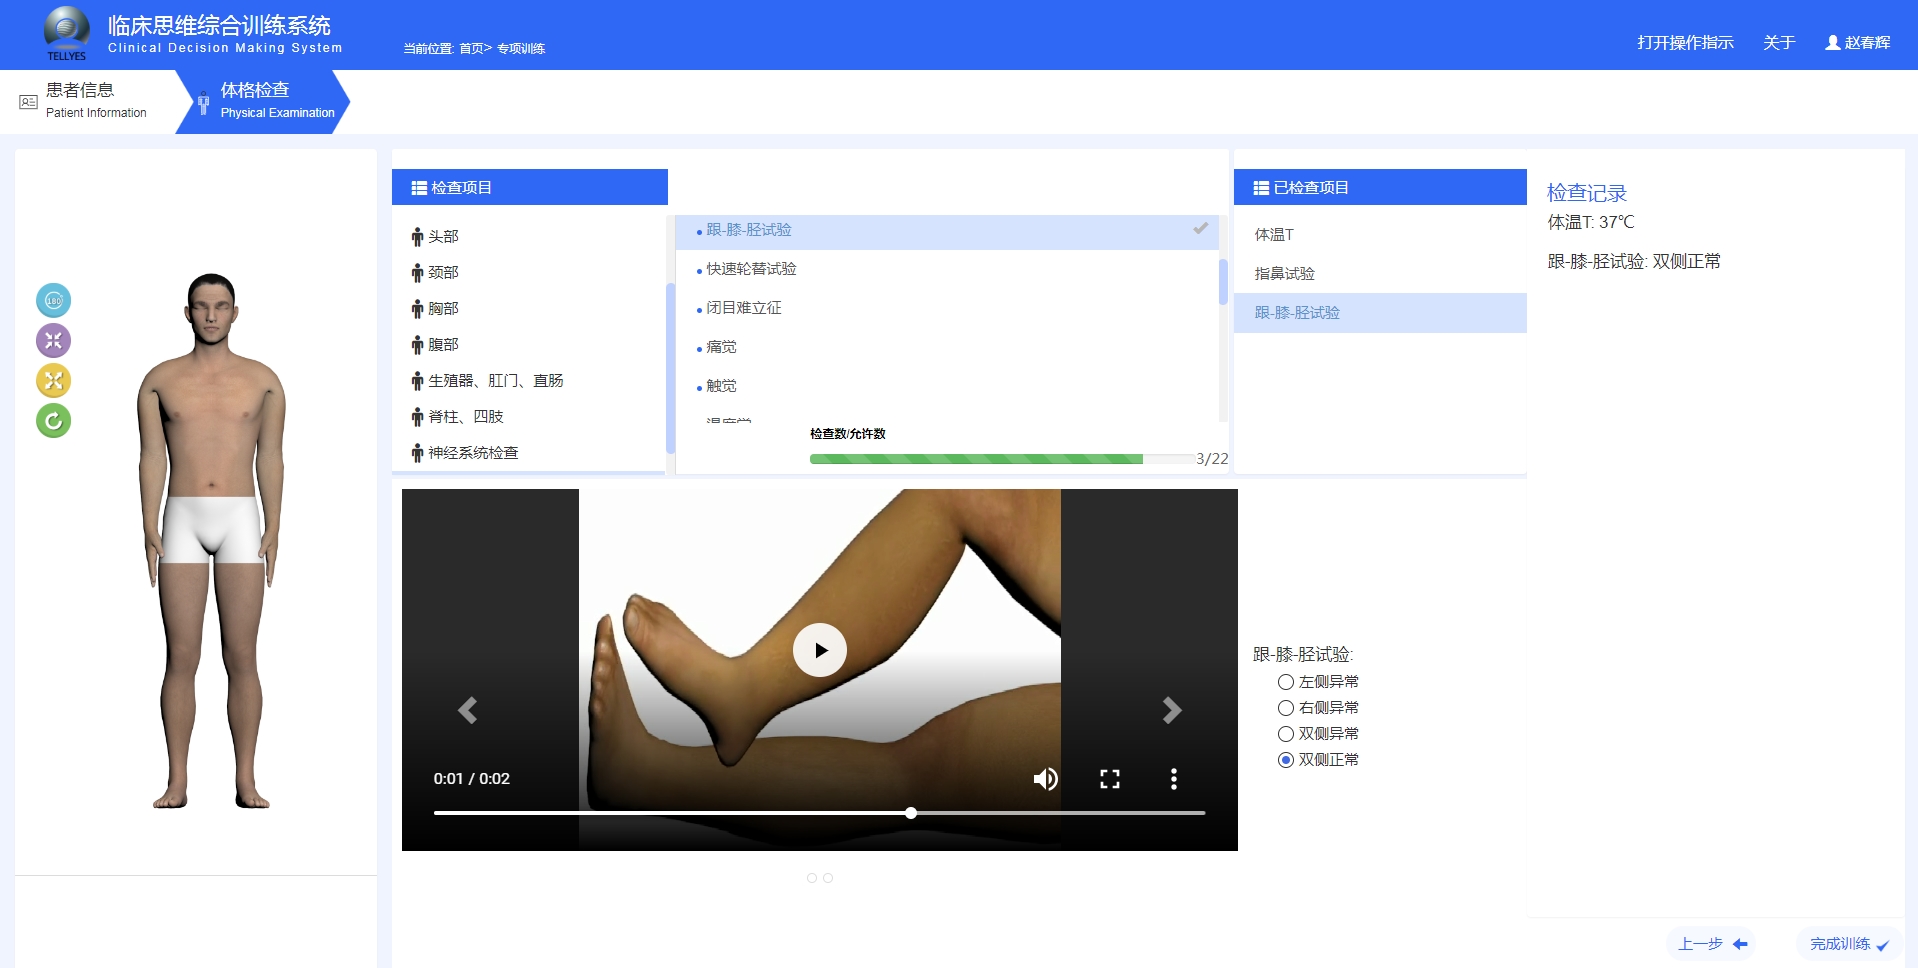
Task: Mute the video using the speaker icon
Action: click(1046, 779)
